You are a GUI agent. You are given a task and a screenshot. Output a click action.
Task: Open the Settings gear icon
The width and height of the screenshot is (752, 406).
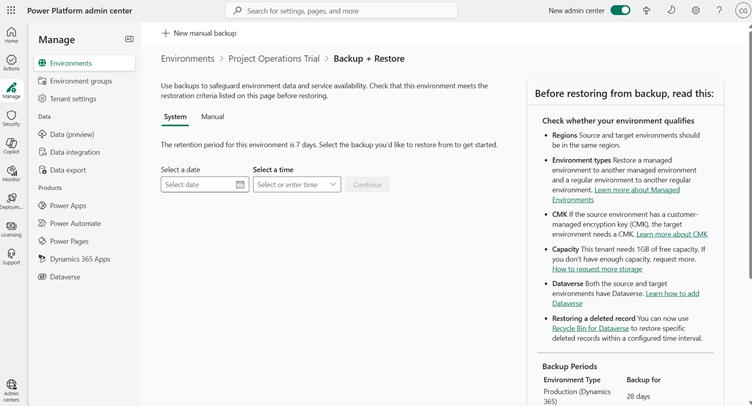695,10
